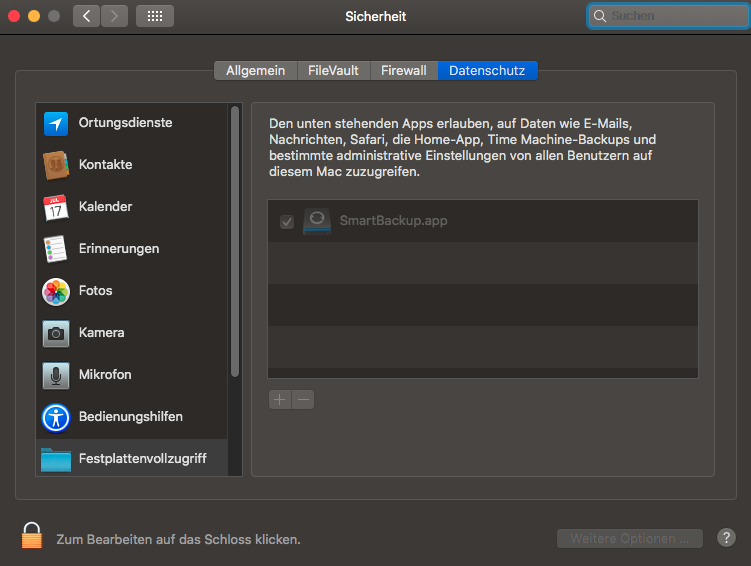Show all preferences with grid button
751x566 pixels.
(154, 16)
